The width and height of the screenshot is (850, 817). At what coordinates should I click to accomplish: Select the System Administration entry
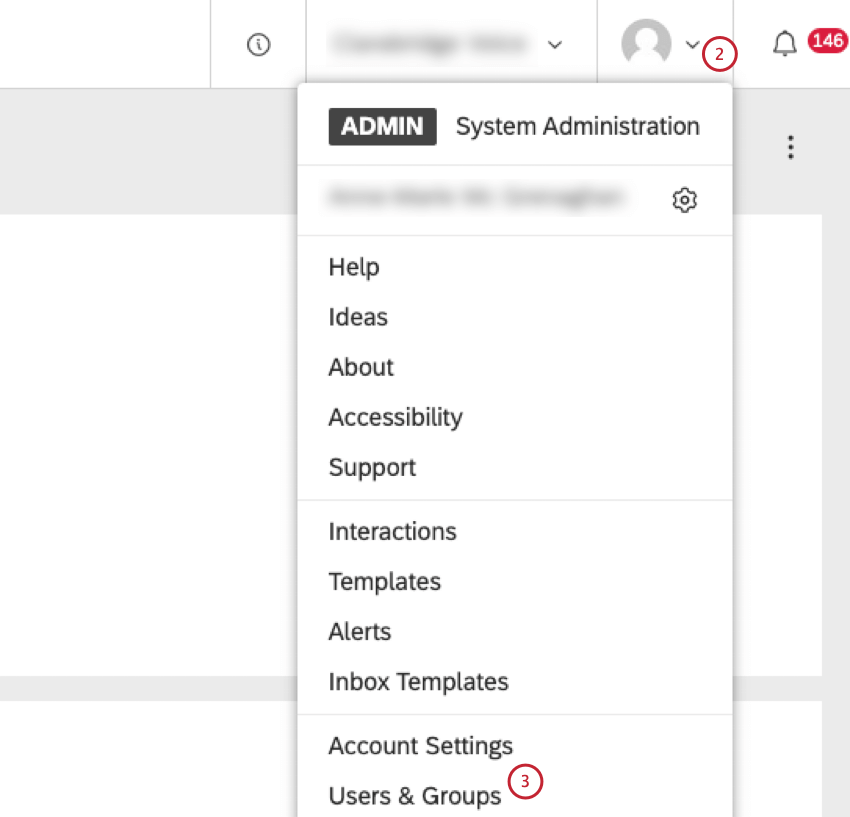pyautogui.click(x=577, y=126)
